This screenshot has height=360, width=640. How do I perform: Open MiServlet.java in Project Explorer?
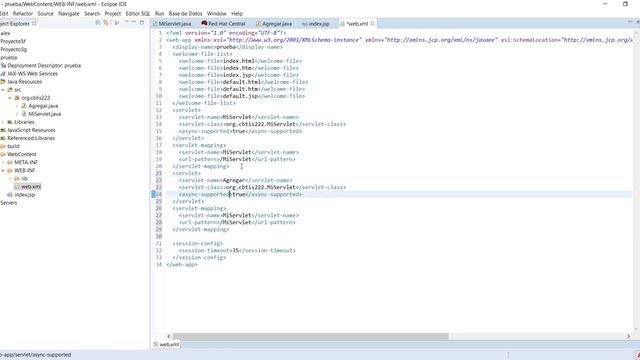[x=44, y=114]
